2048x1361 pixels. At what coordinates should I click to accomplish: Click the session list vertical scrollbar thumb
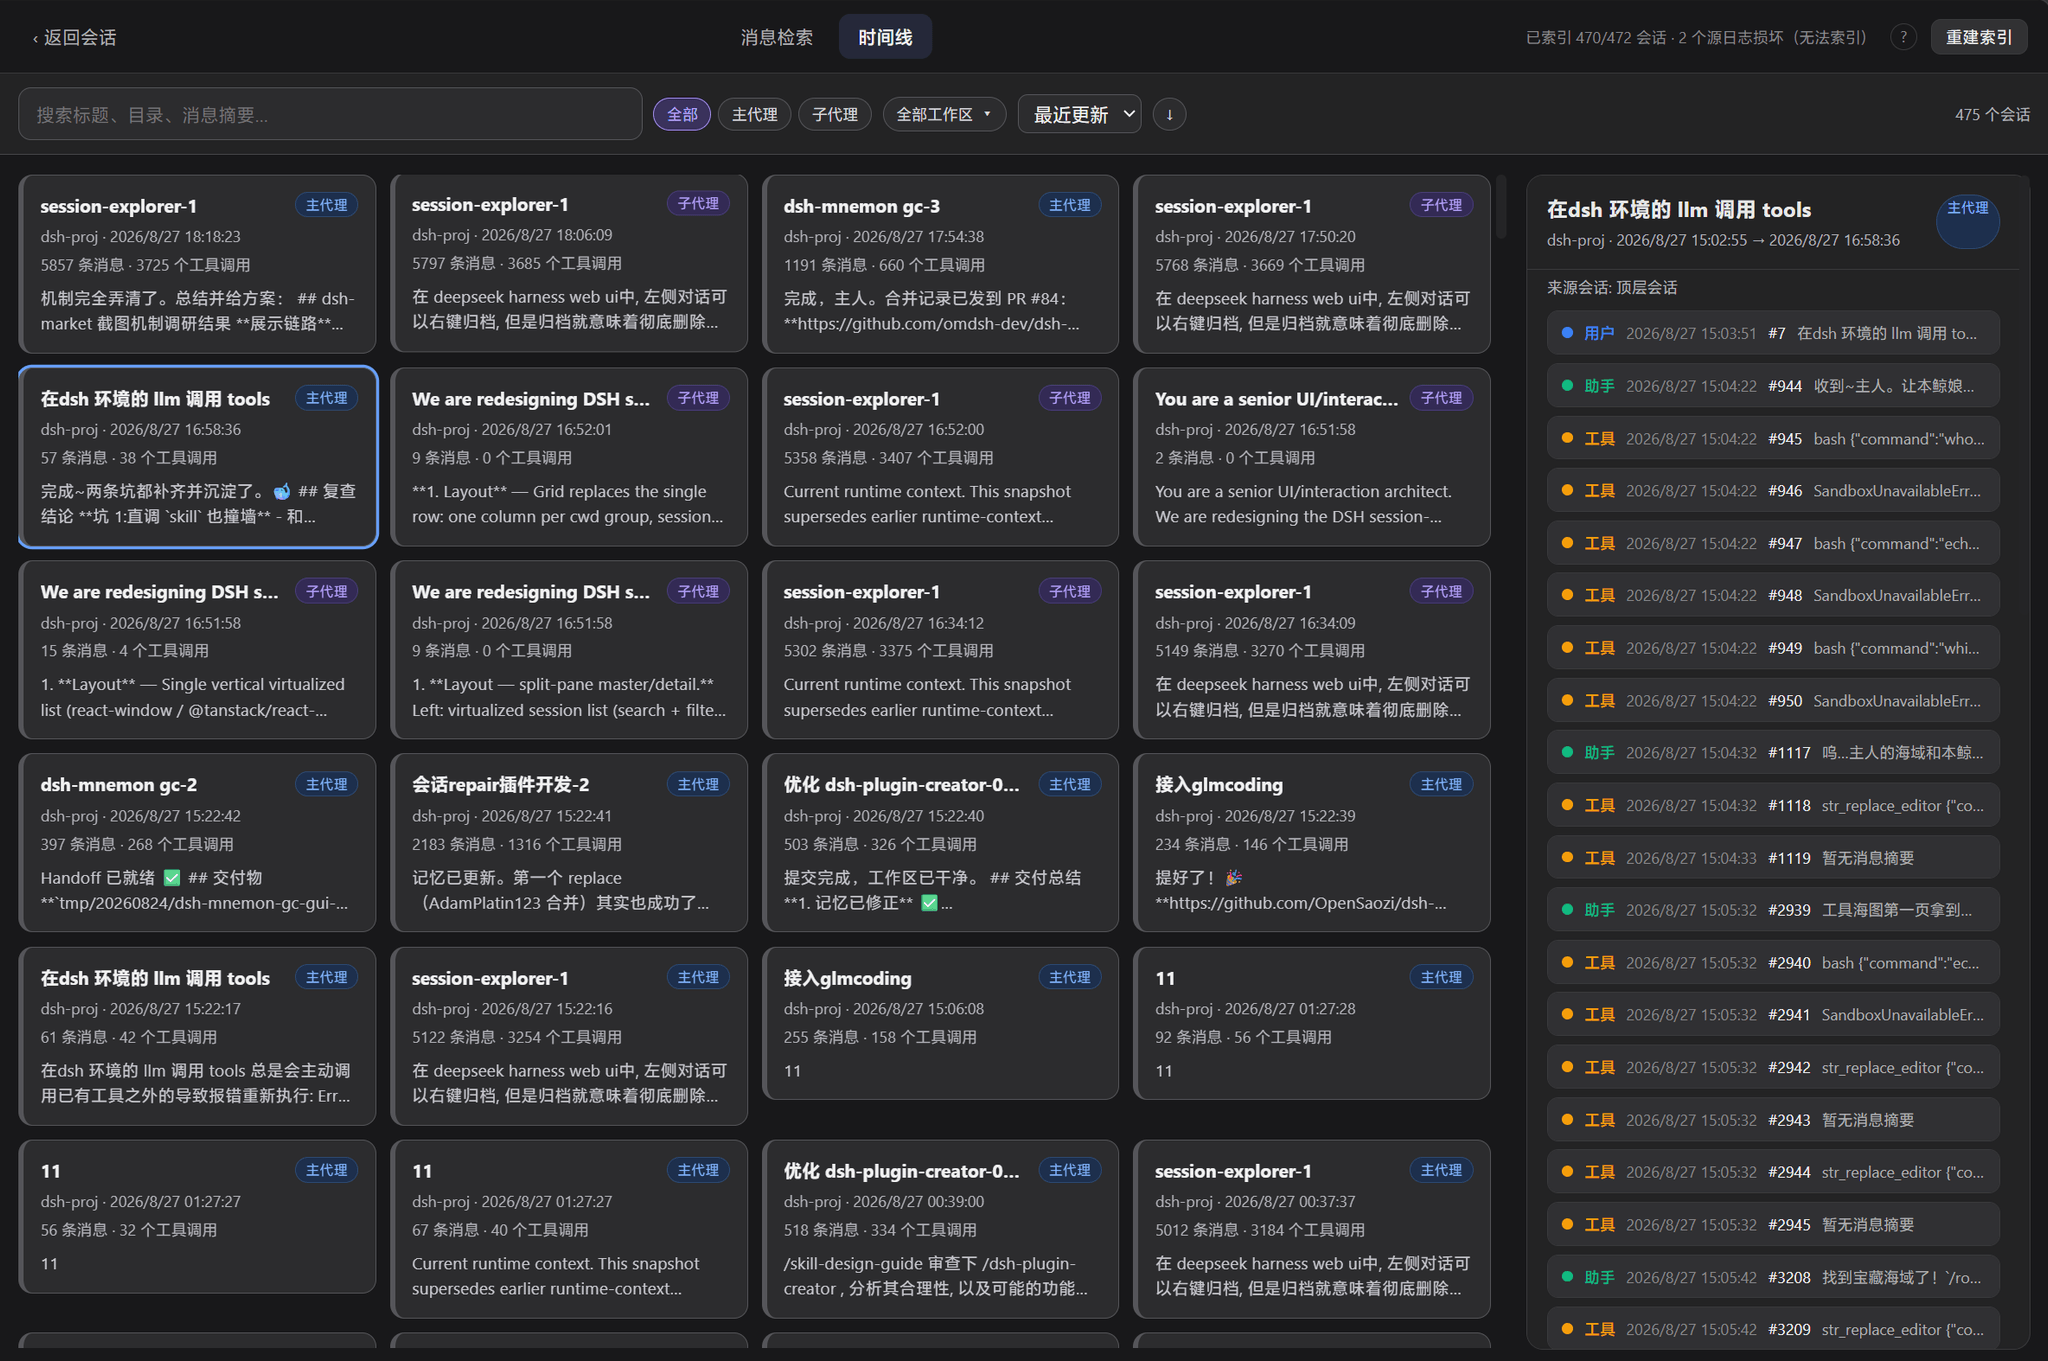[1501, 207]
